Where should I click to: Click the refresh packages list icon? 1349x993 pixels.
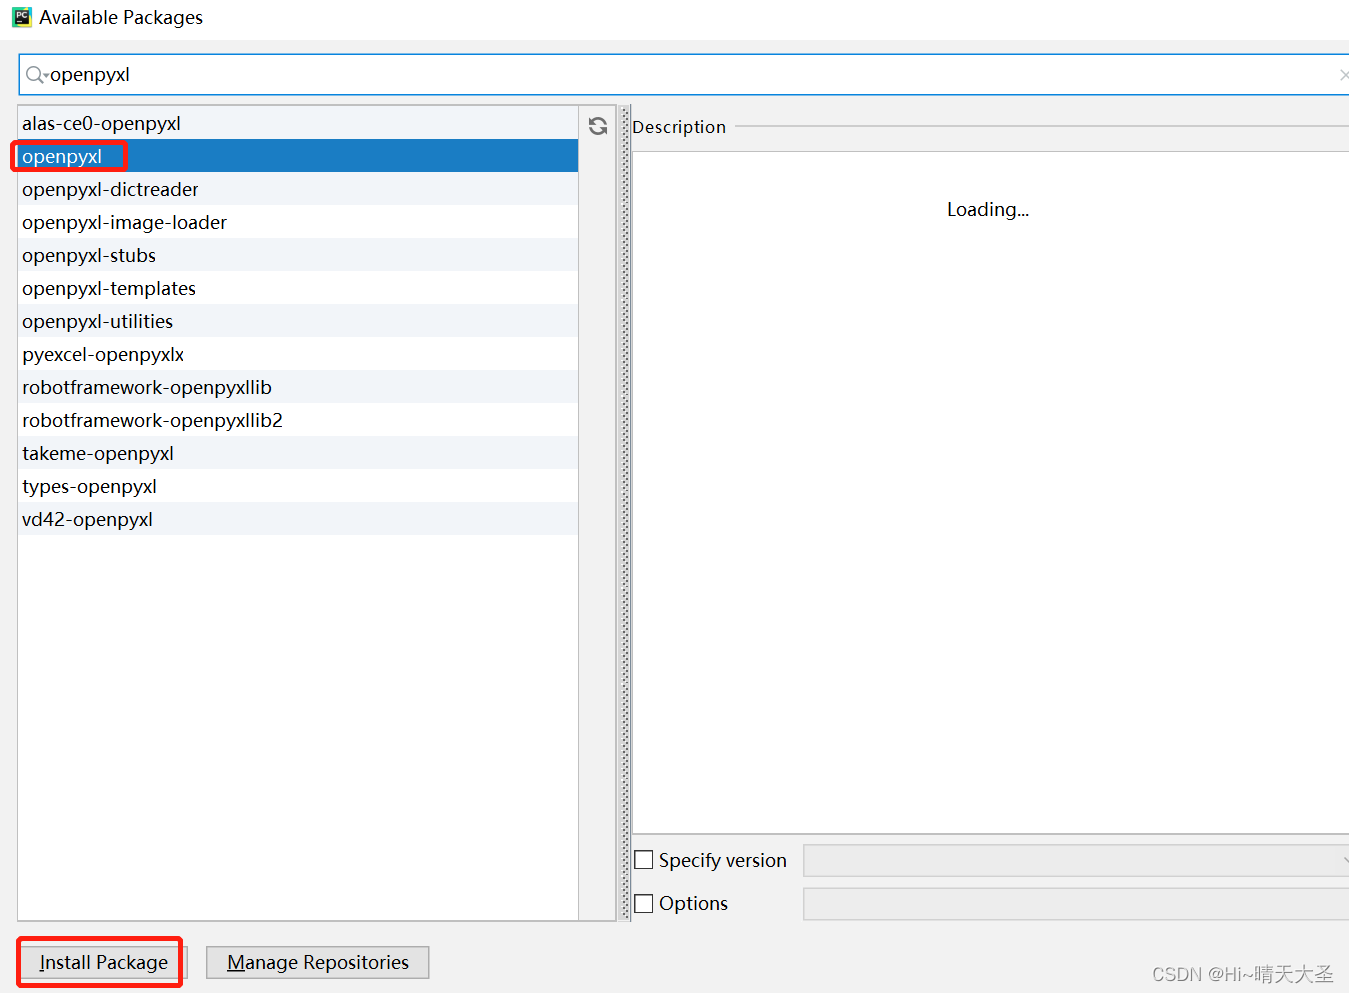point(598,126)
